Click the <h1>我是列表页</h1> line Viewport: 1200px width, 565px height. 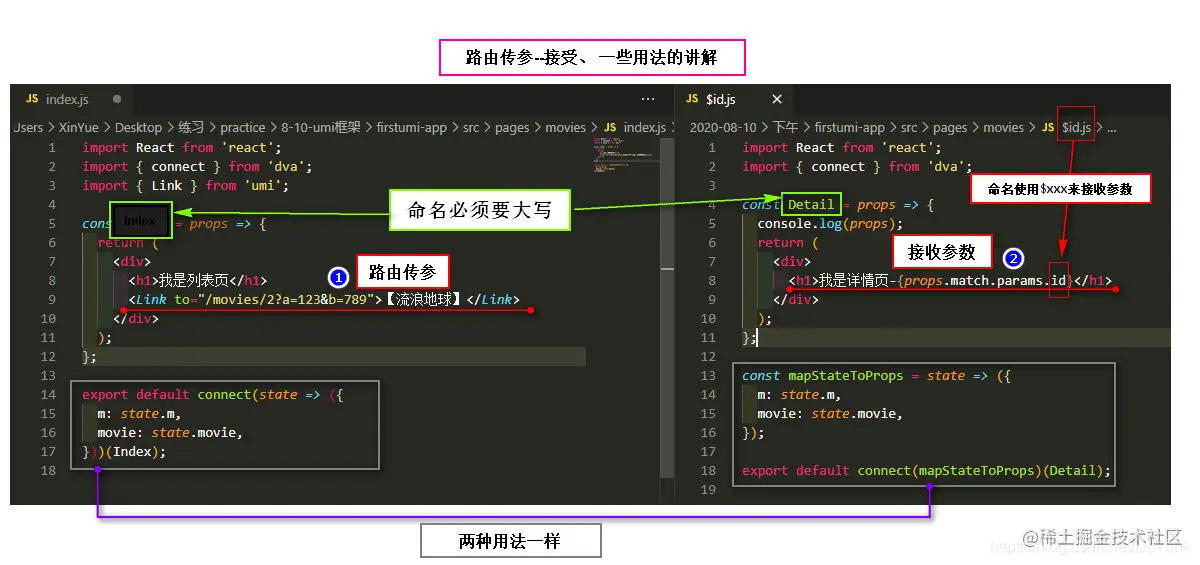point(197,280)
